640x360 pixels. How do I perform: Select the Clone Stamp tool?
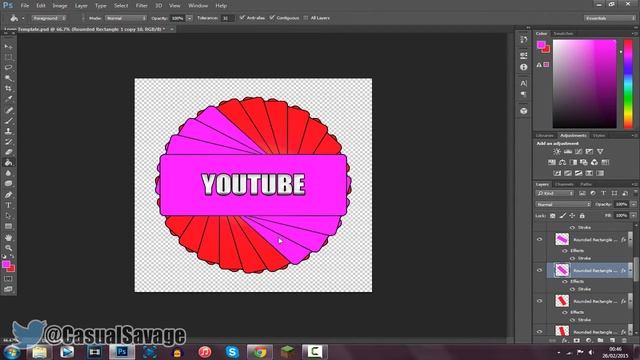(x=8, y=131)
